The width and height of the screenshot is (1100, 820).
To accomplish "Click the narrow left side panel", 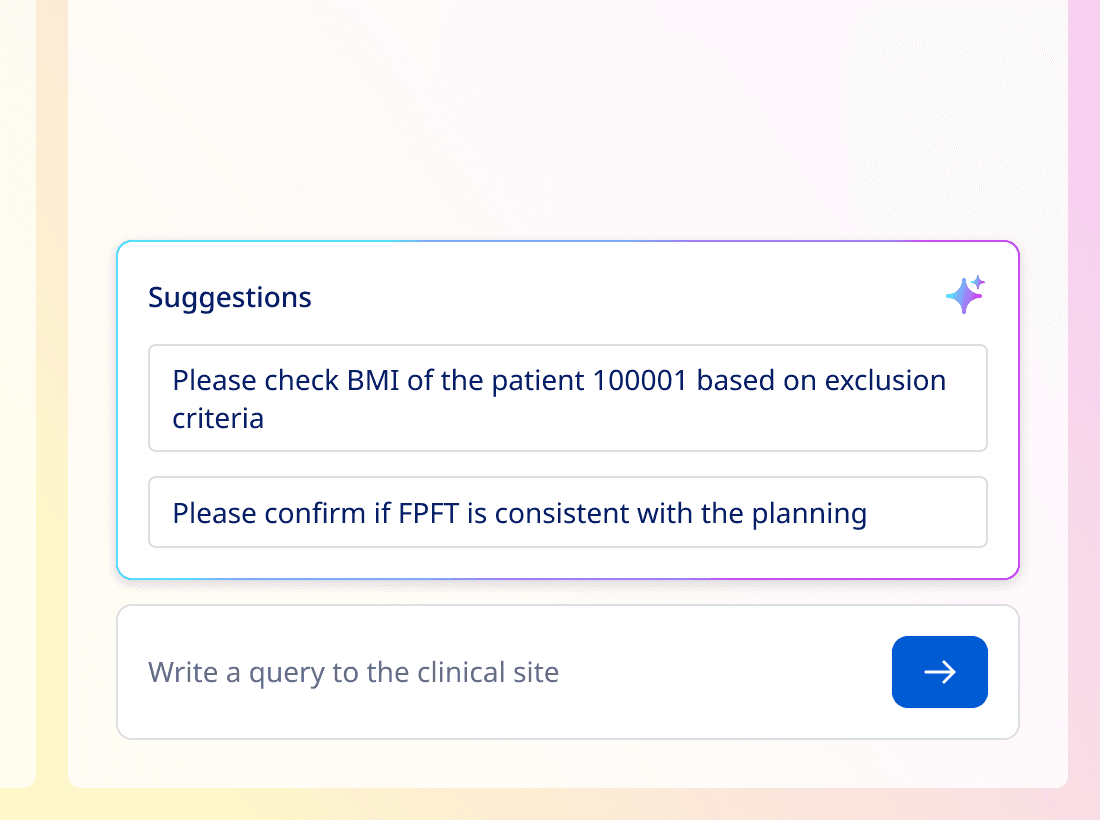I will tap(17, 400).
